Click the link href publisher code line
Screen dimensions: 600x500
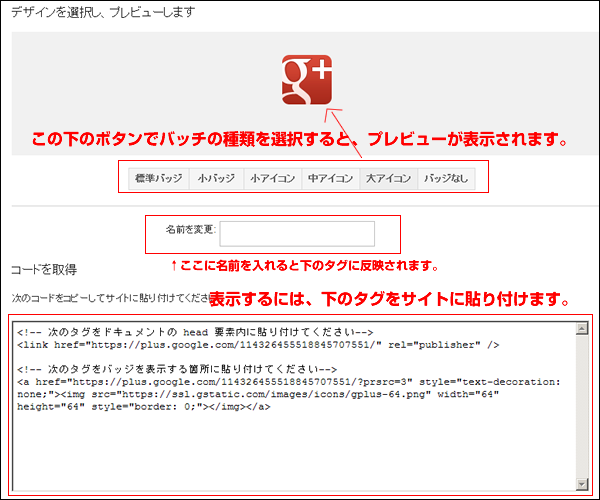(258, 345)
